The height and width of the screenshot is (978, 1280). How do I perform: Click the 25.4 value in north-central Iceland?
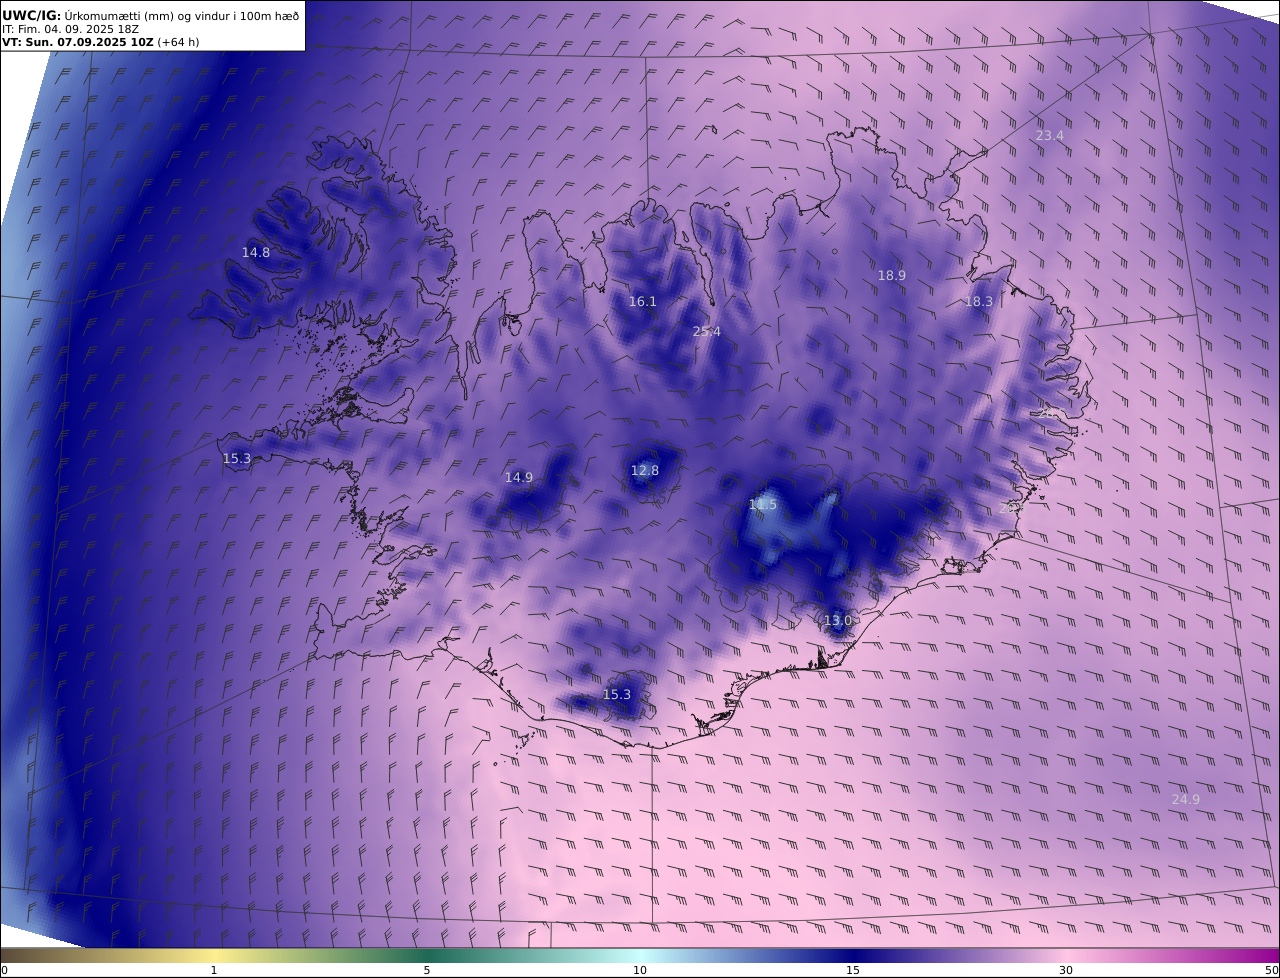coord(707,332)
